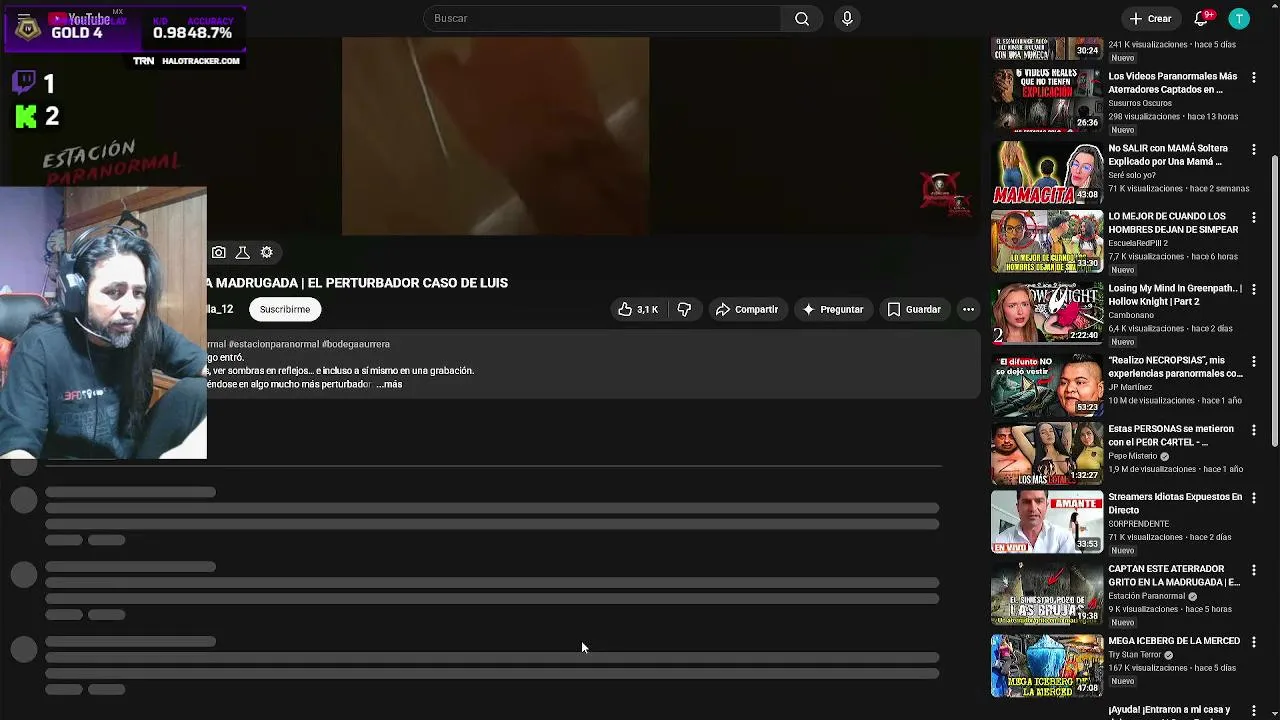Click the Suscribirme button
This screenshot has height=720, width=1280.
(x=285, y=310)
